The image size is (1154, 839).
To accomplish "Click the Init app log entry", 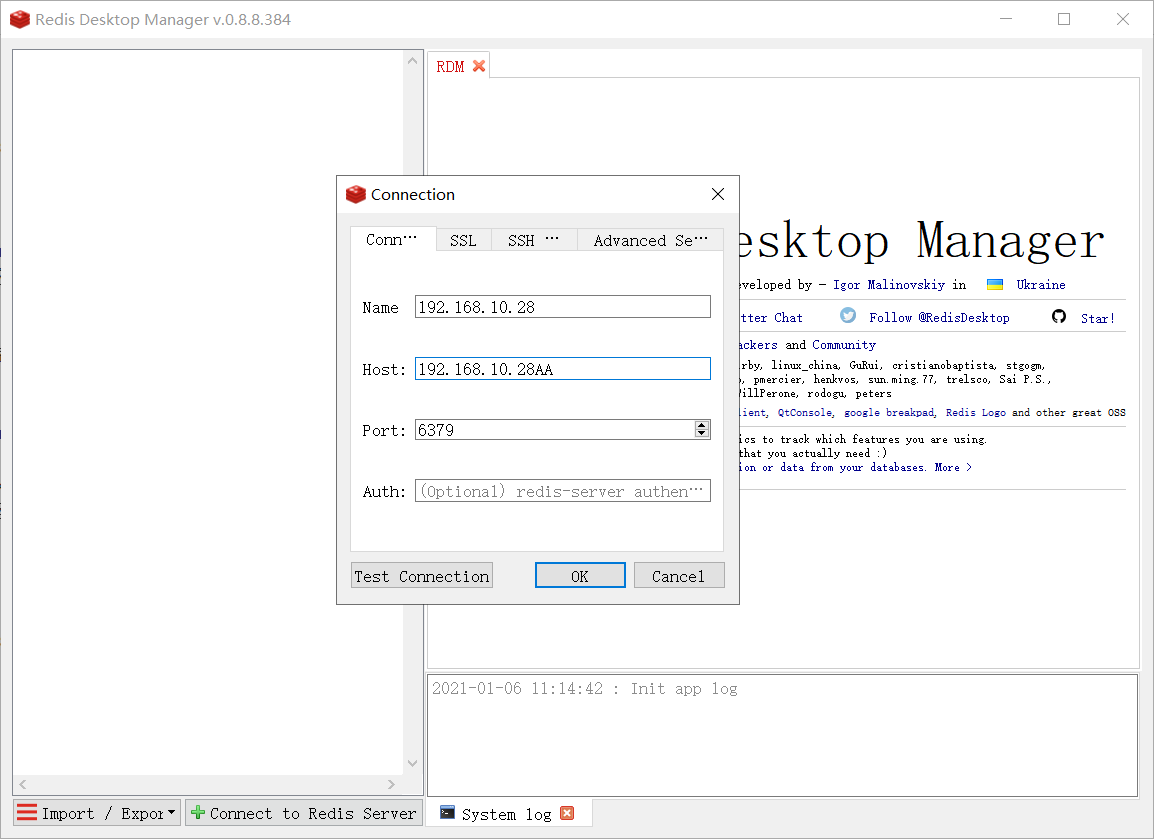I will tap(584, 689).
